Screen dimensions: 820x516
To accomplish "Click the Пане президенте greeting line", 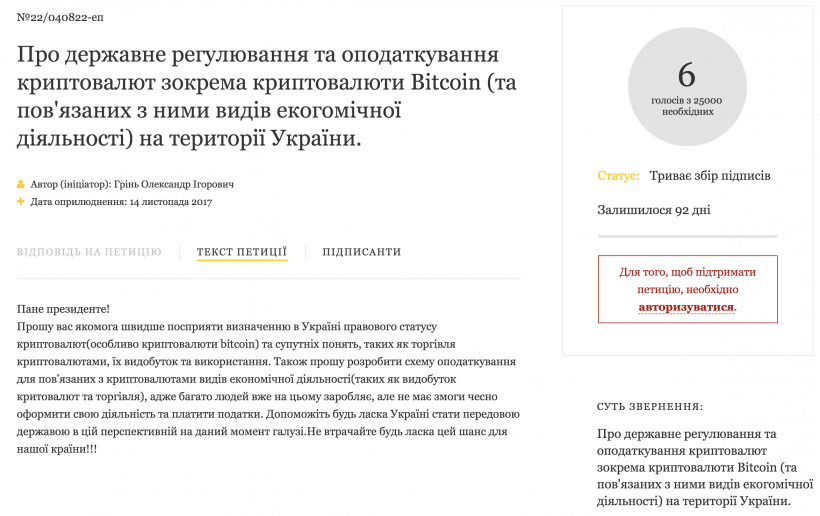I will pos(63,309).
